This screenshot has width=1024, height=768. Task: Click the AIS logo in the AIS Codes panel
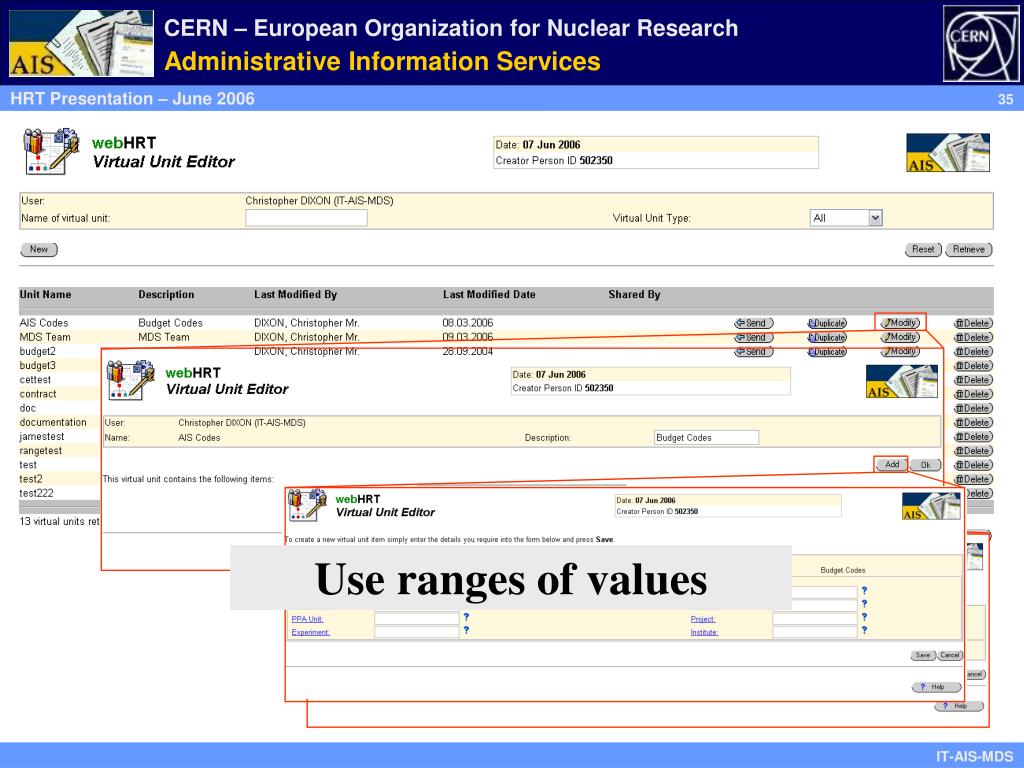[x=902, y=381]
